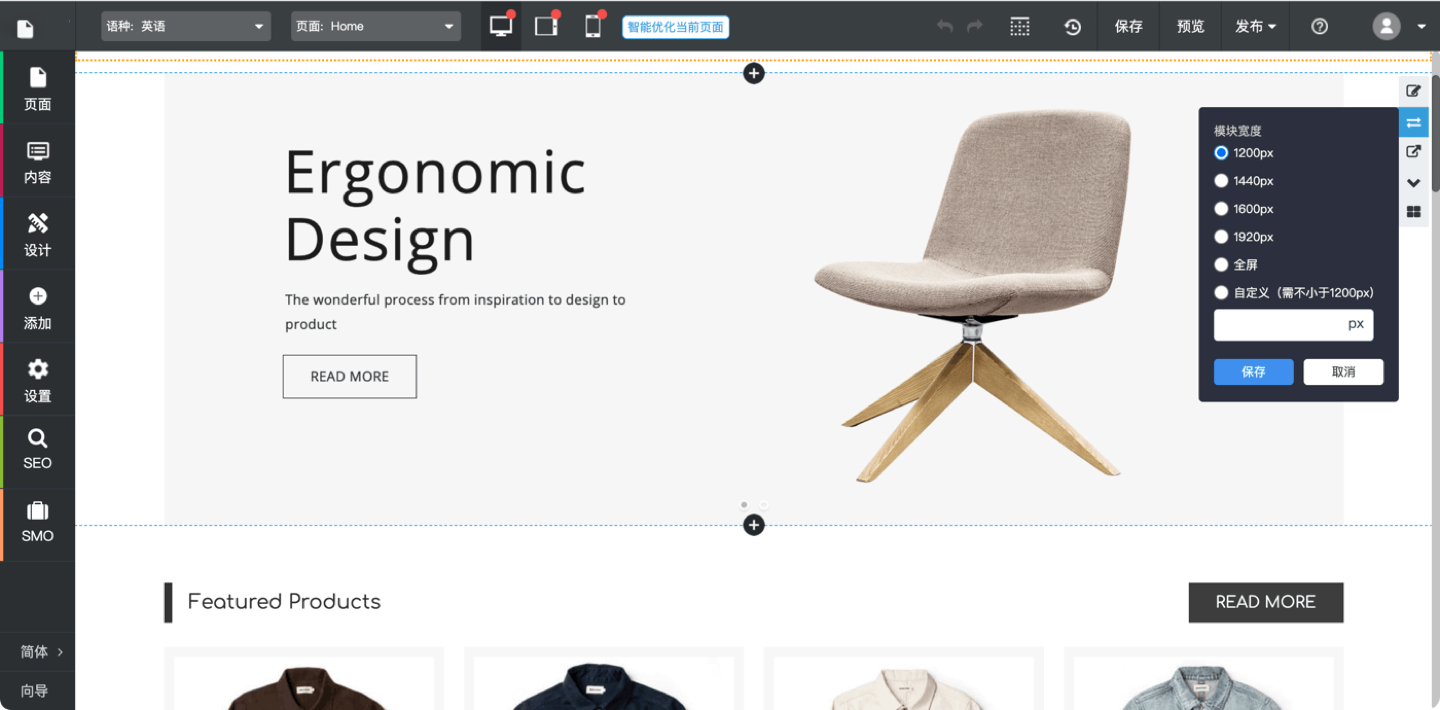Open the 页面 Home page dropdown
The image size is (1440, 710).
pyautogui.click(x=376, y=27)
